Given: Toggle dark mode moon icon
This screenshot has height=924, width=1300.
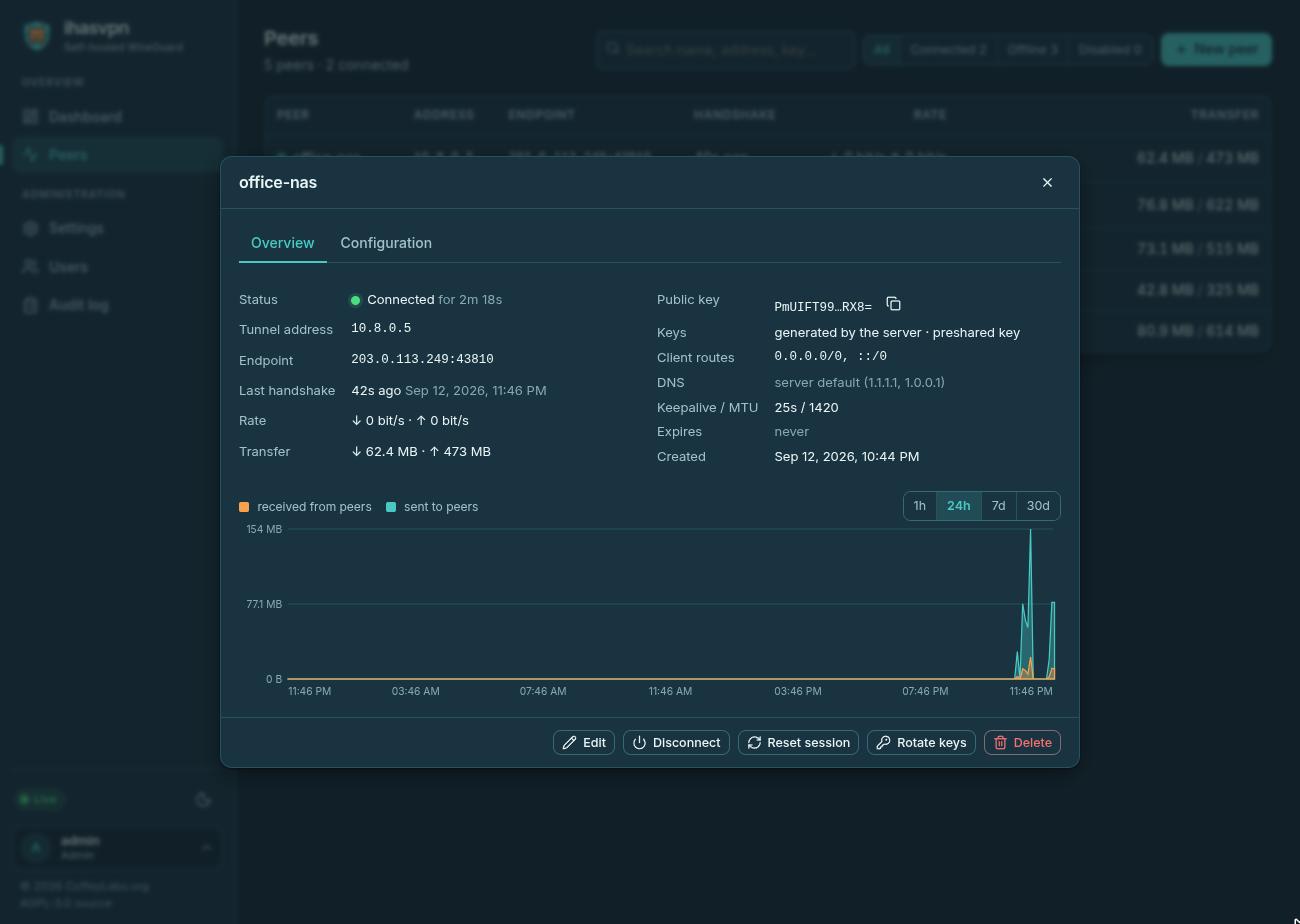Looking at the screenshot, I should pyautogui.click(x=203, y=799).
